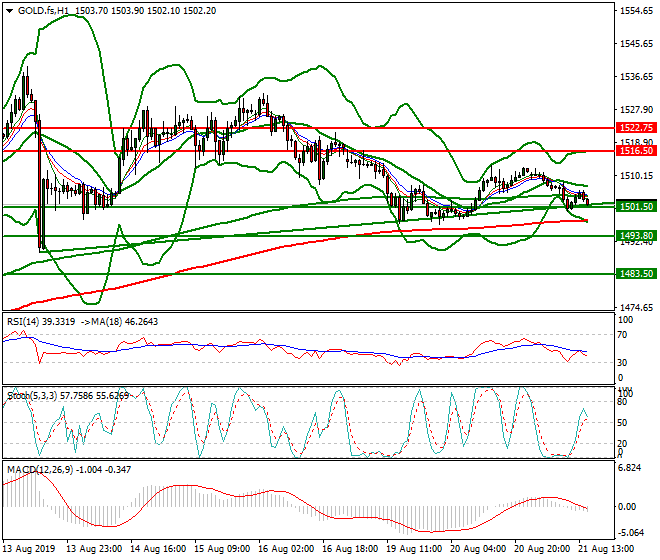This screenshot has height=560, width=660.
Task: Click the 21 Aug 13:00 time label
Action: tap(606, 549)
